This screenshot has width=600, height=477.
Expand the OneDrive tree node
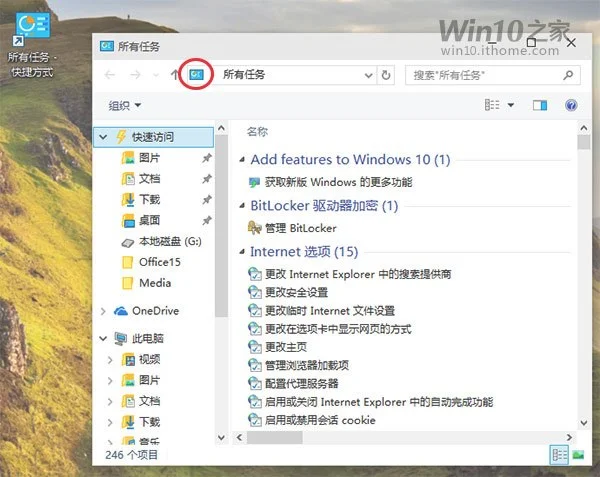point(103,311)
